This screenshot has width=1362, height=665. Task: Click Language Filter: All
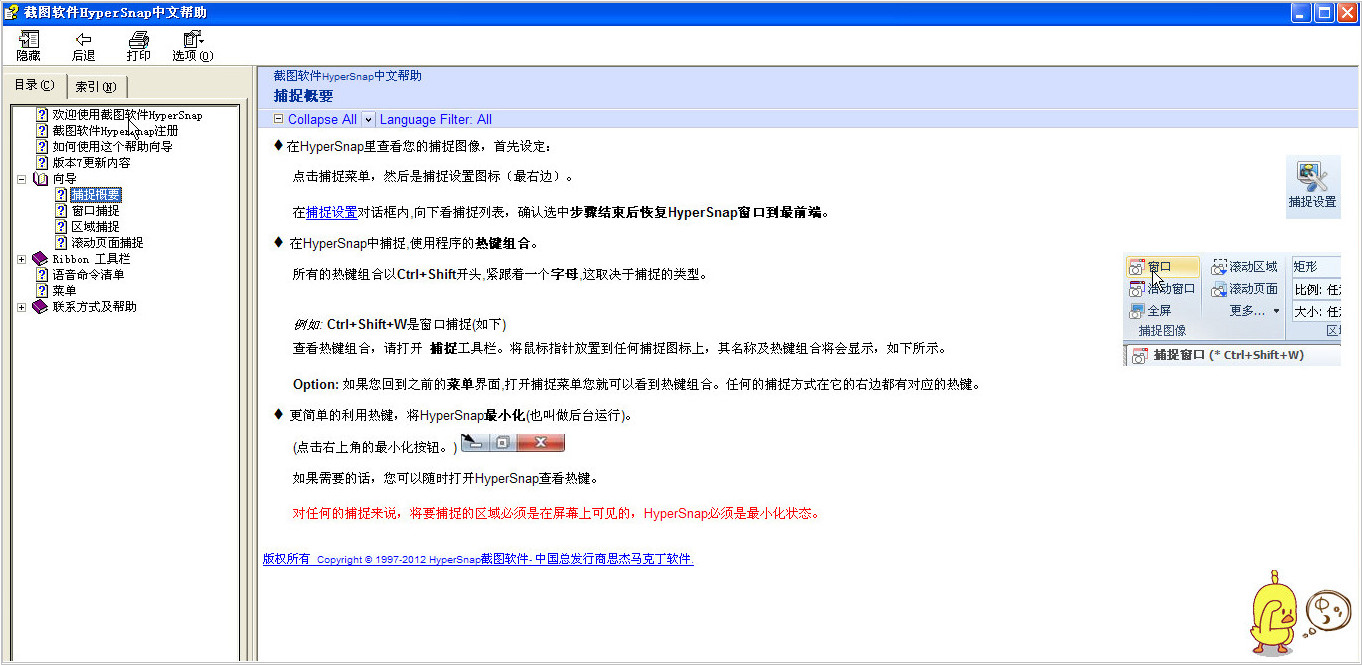436,119
